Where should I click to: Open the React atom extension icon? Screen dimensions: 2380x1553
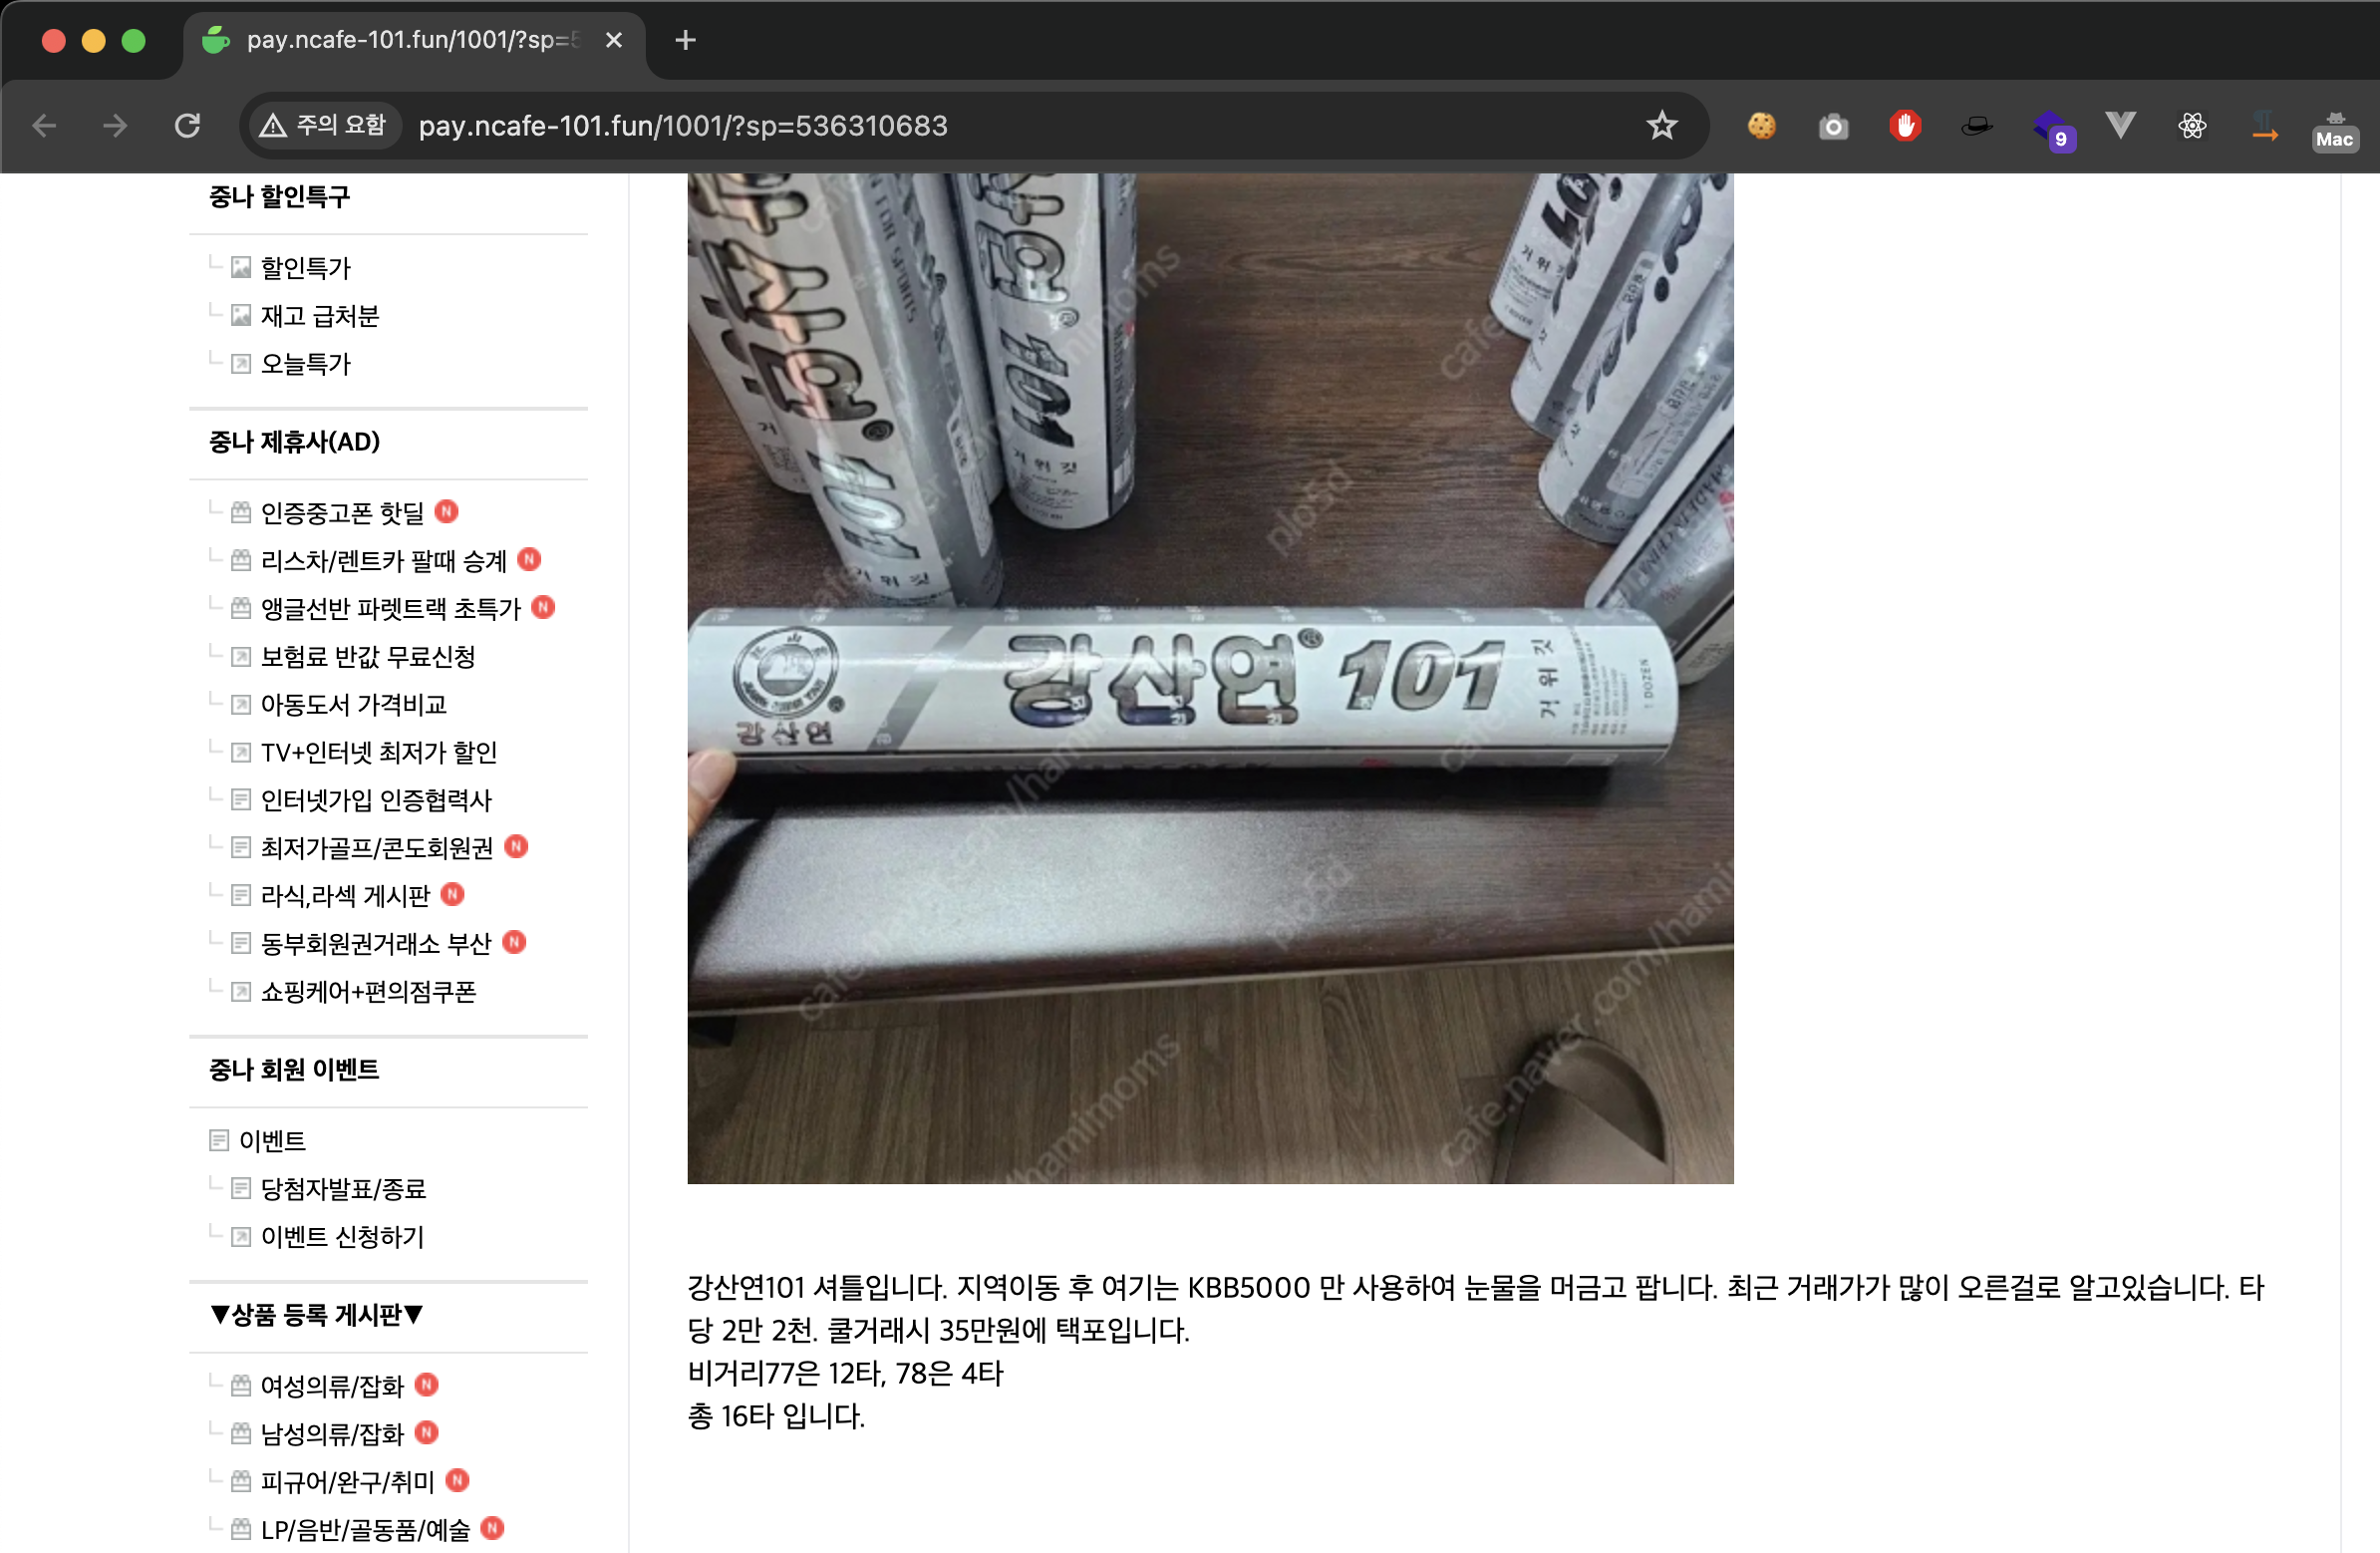tap(2192, 126)
